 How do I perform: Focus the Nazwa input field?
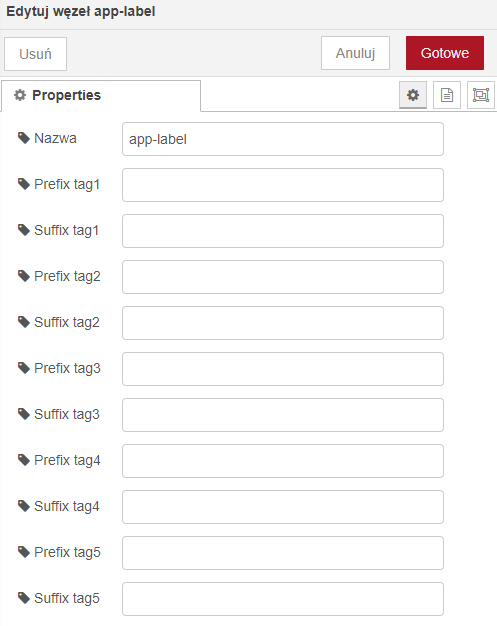(x=283, y=139)
